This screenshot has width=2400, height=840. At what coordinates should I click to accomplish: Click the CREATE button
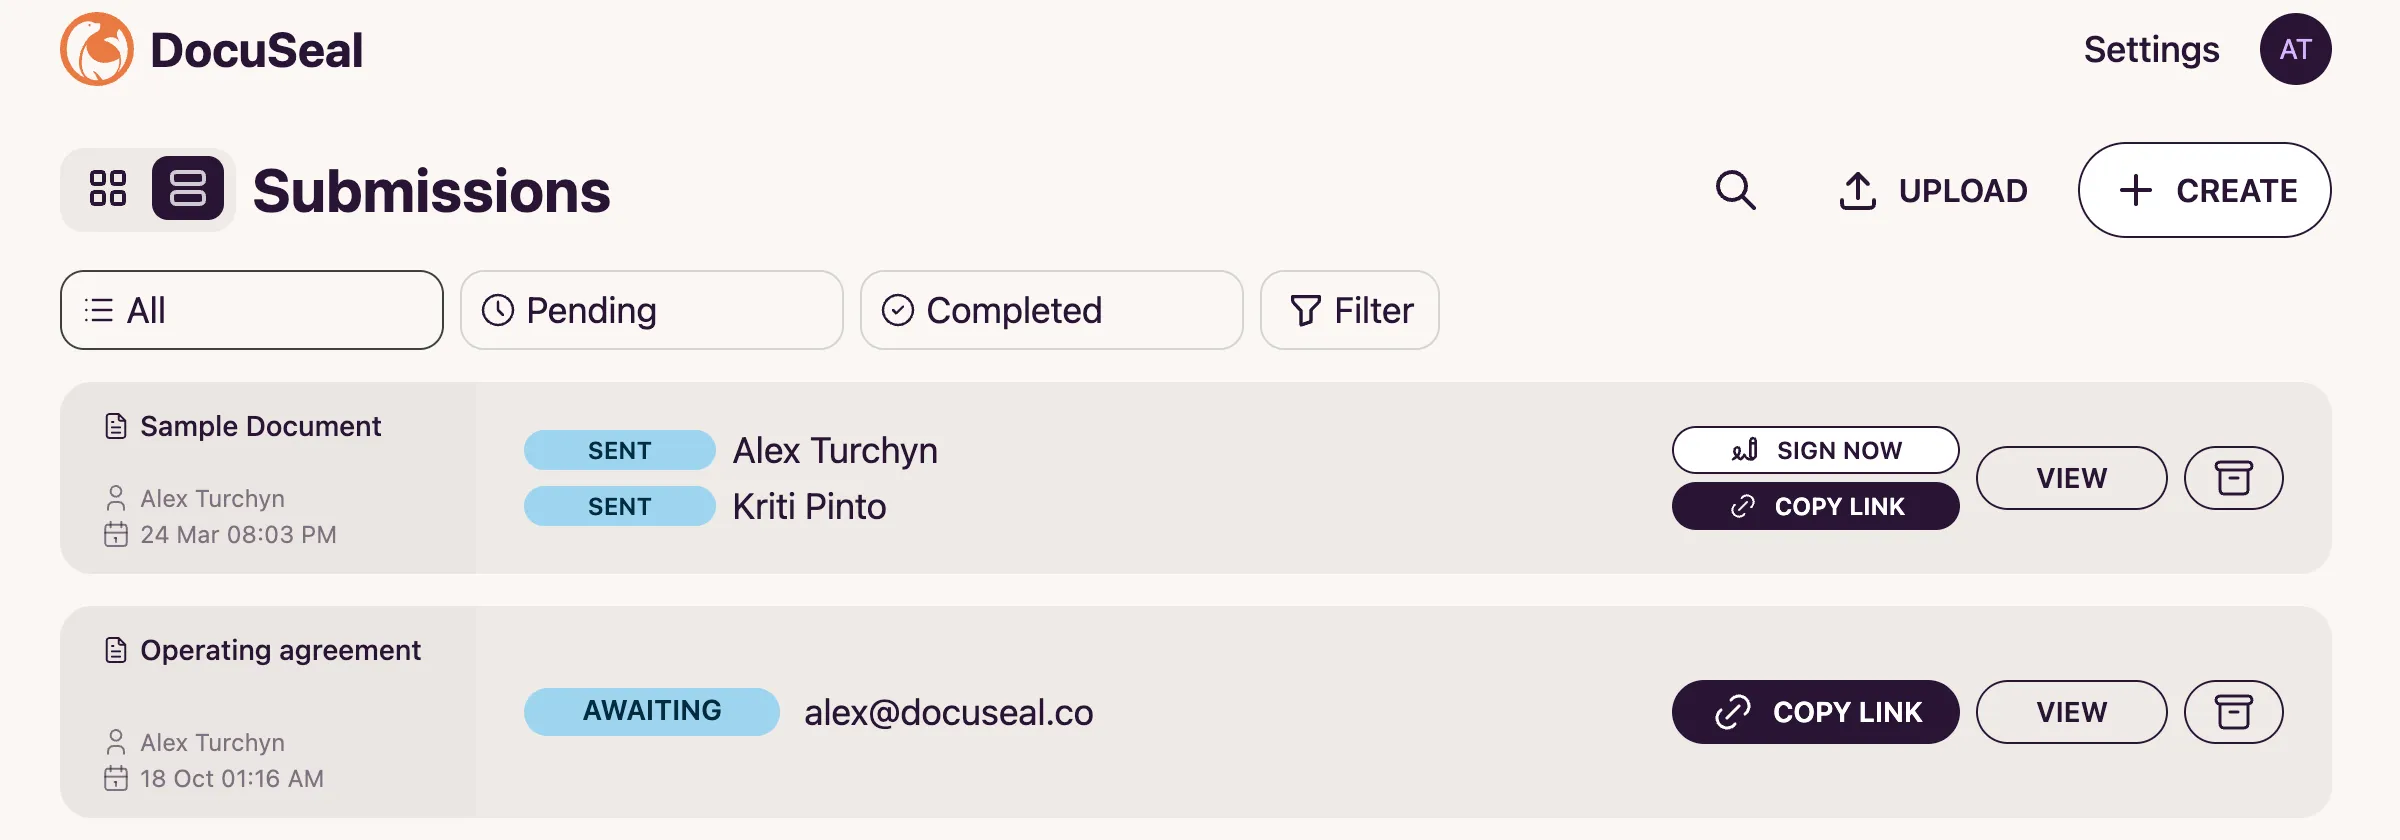pos(2204,190)
